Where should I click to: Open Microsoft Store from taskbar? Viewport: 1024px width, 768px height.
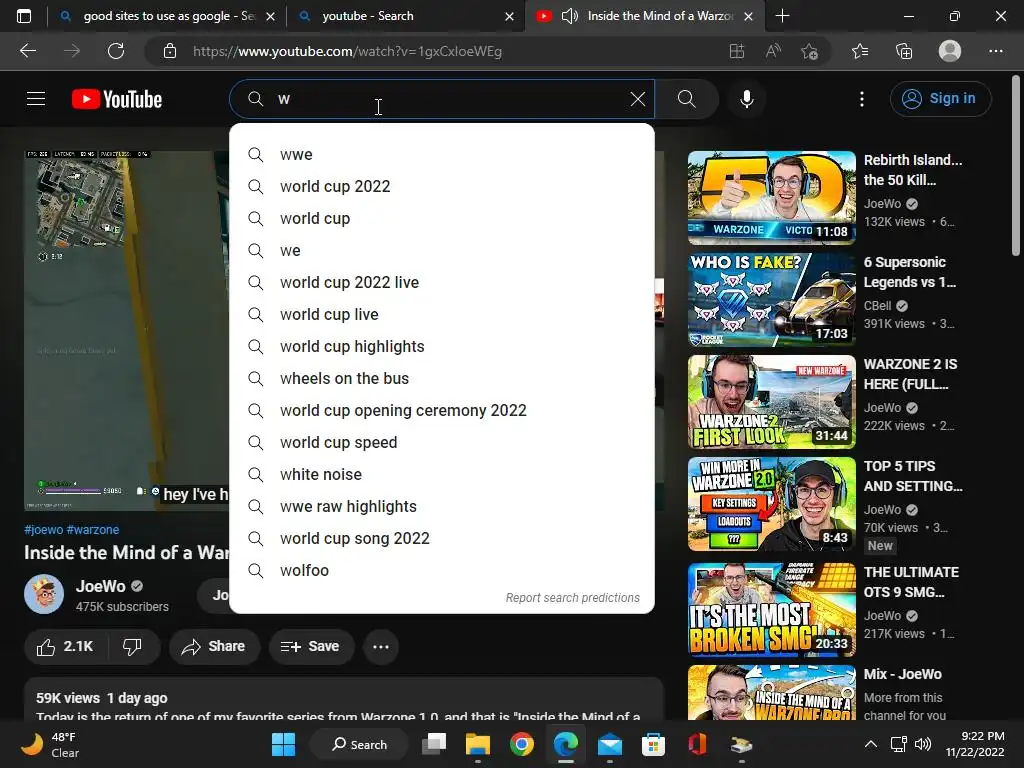tap(653, 744)
